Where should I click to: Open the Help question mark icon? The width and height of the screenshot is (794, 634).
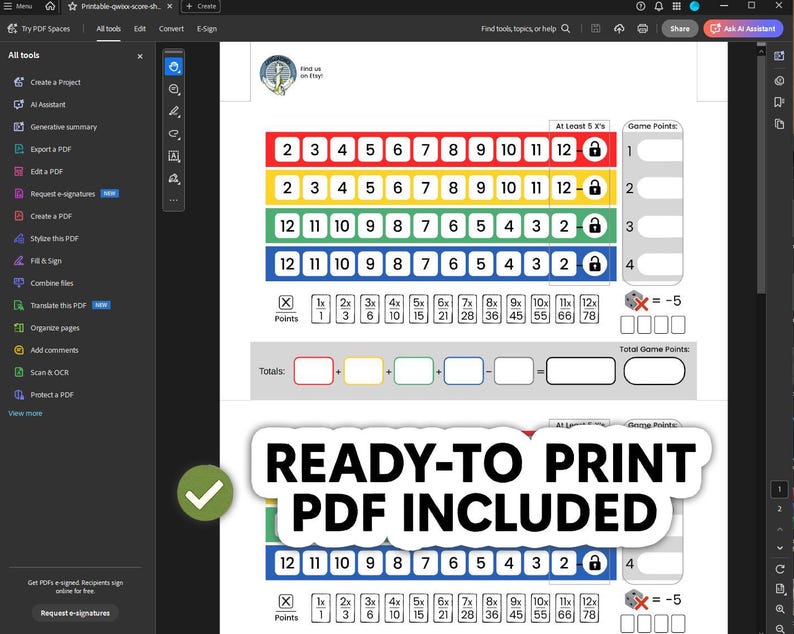pyautogui.click(x=641, y=6)
